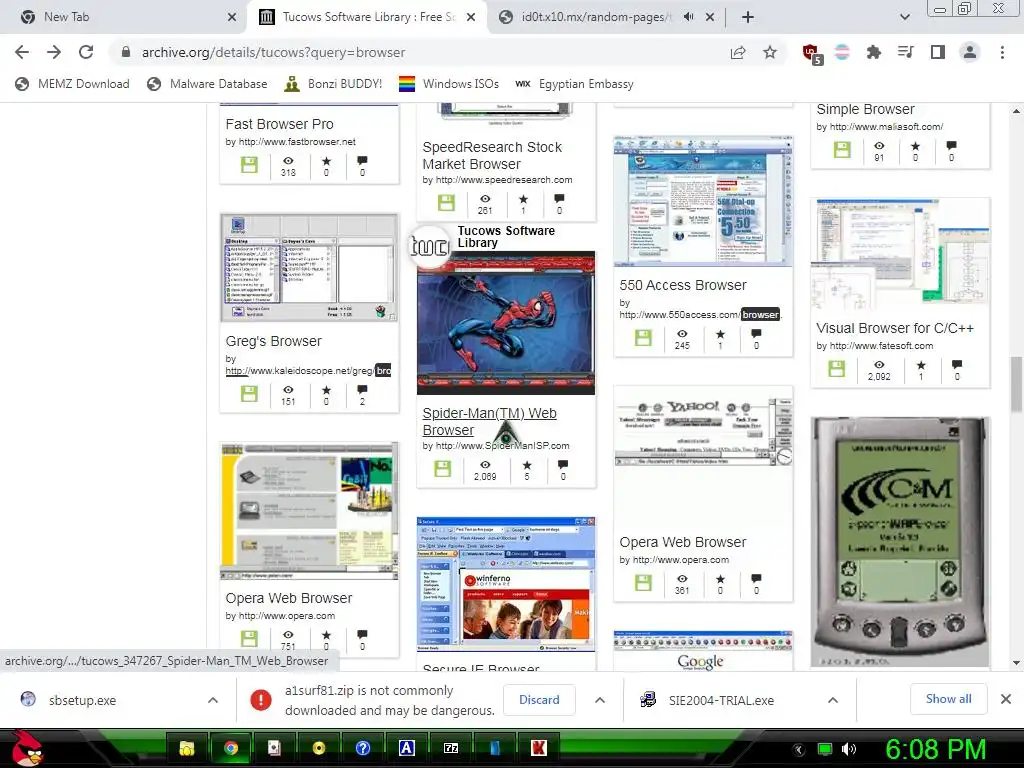The image size is (1024, 768).
Task: Open the Spider-Man browser thumbnail
Action: (x=506, y=323)
